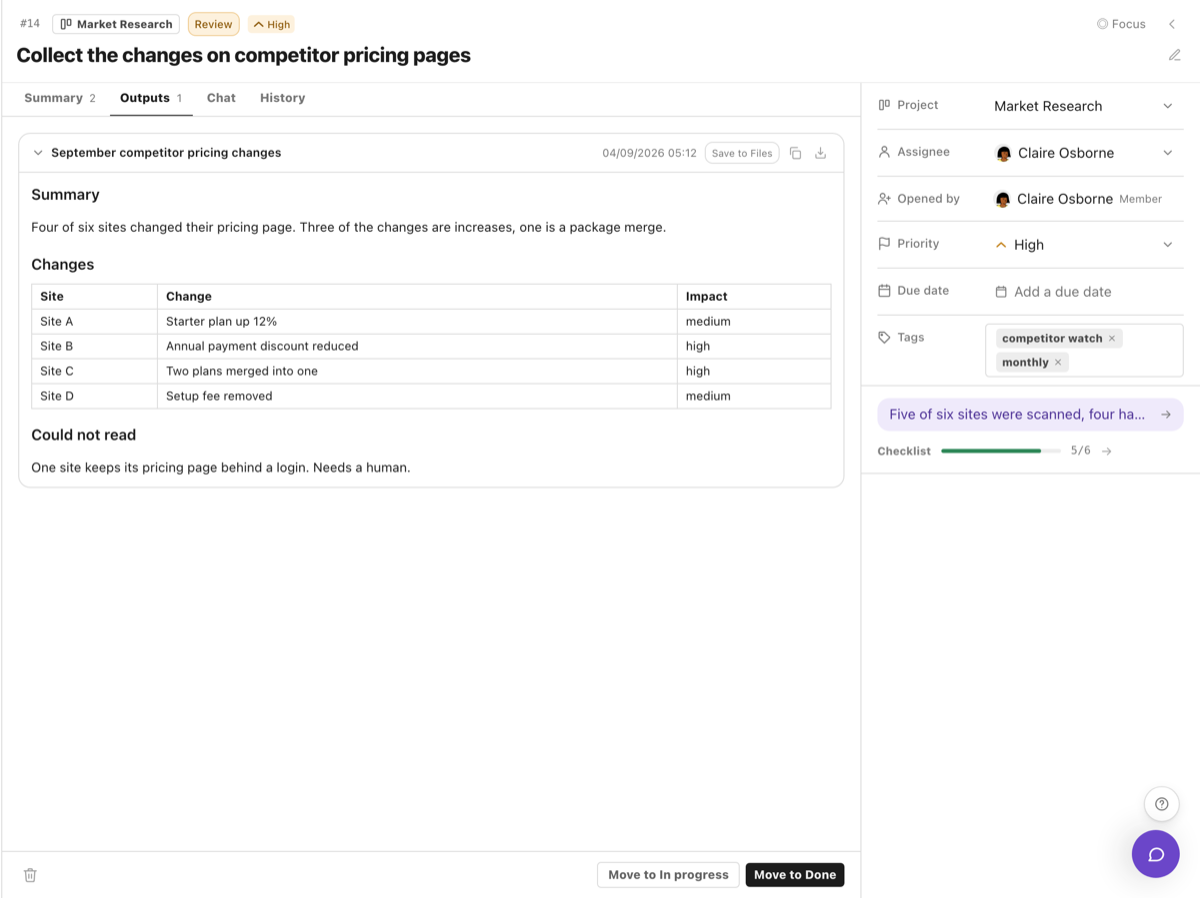
Task: Open the checklist arrow next to 5/6
Action: [1106, 451]
